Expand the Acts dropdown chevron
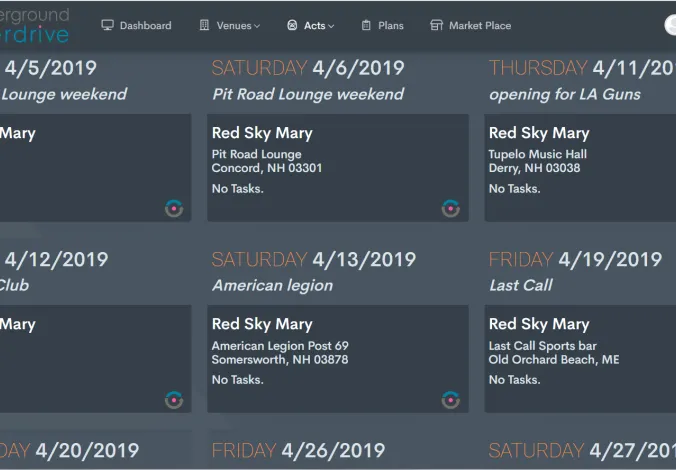676x470 pixels. pyautogui.click(x=331, y=26)
